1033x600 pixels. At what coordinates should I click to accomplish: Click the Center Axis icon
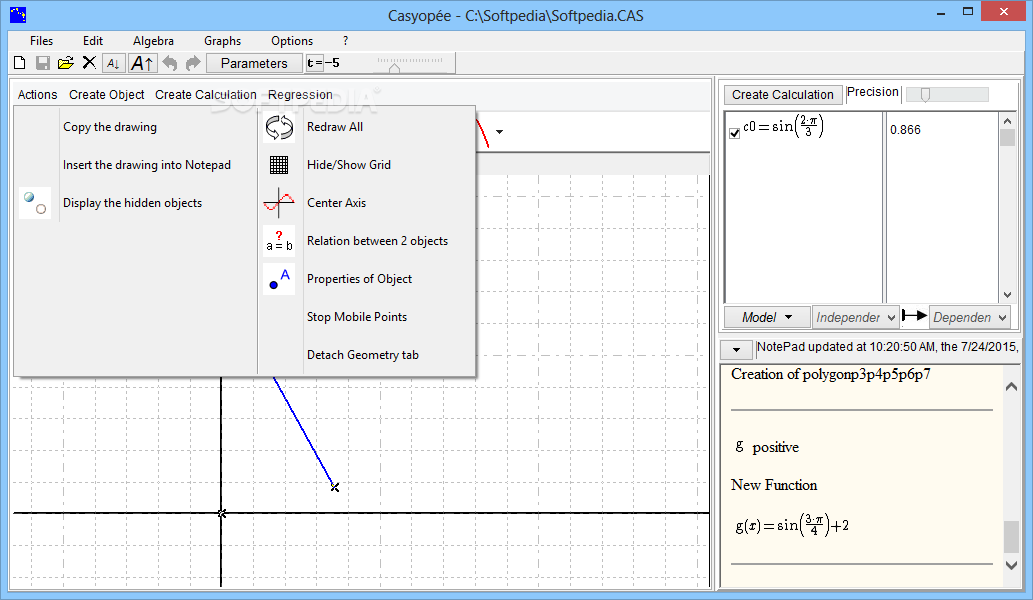pos(279,203)
